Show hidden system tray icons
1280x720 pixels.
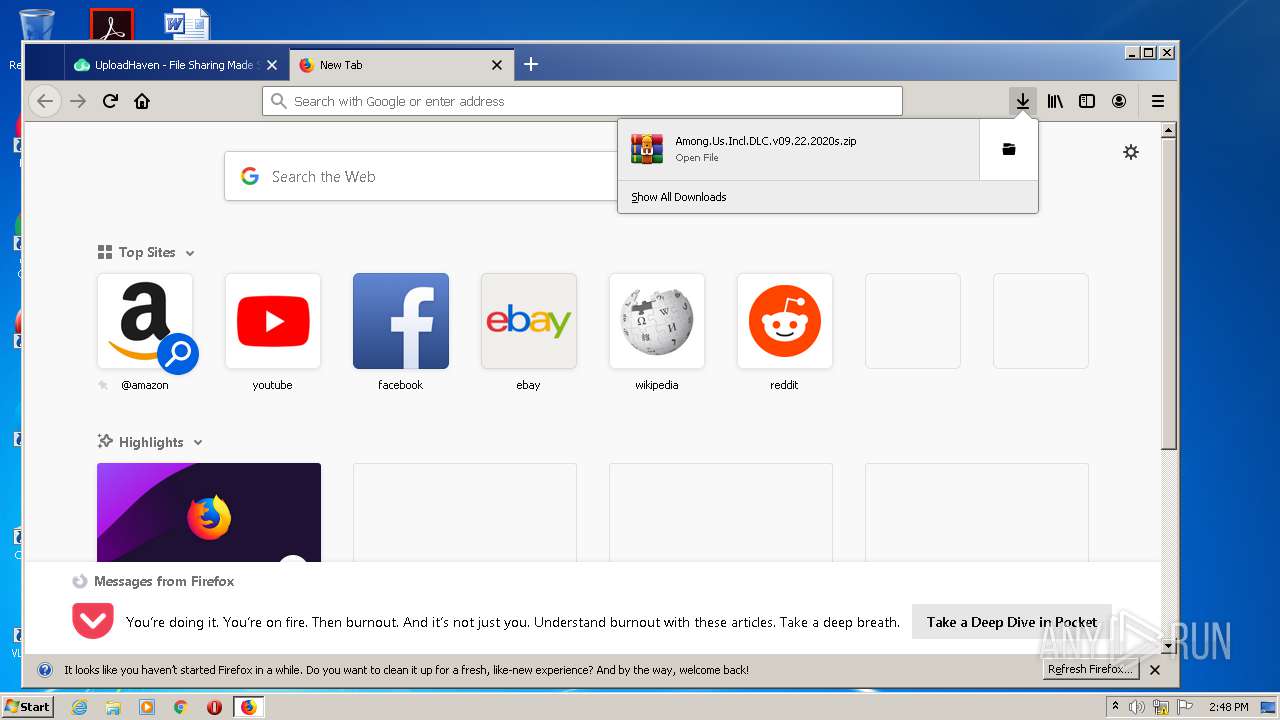coord(1115,707)
